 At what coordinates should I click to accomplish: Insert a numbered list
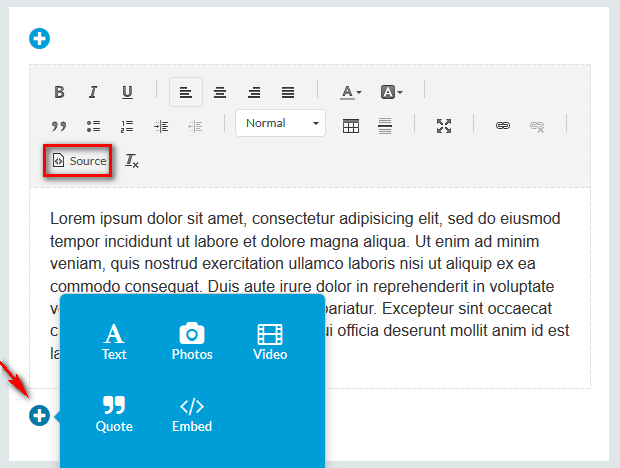pos(127,126)
